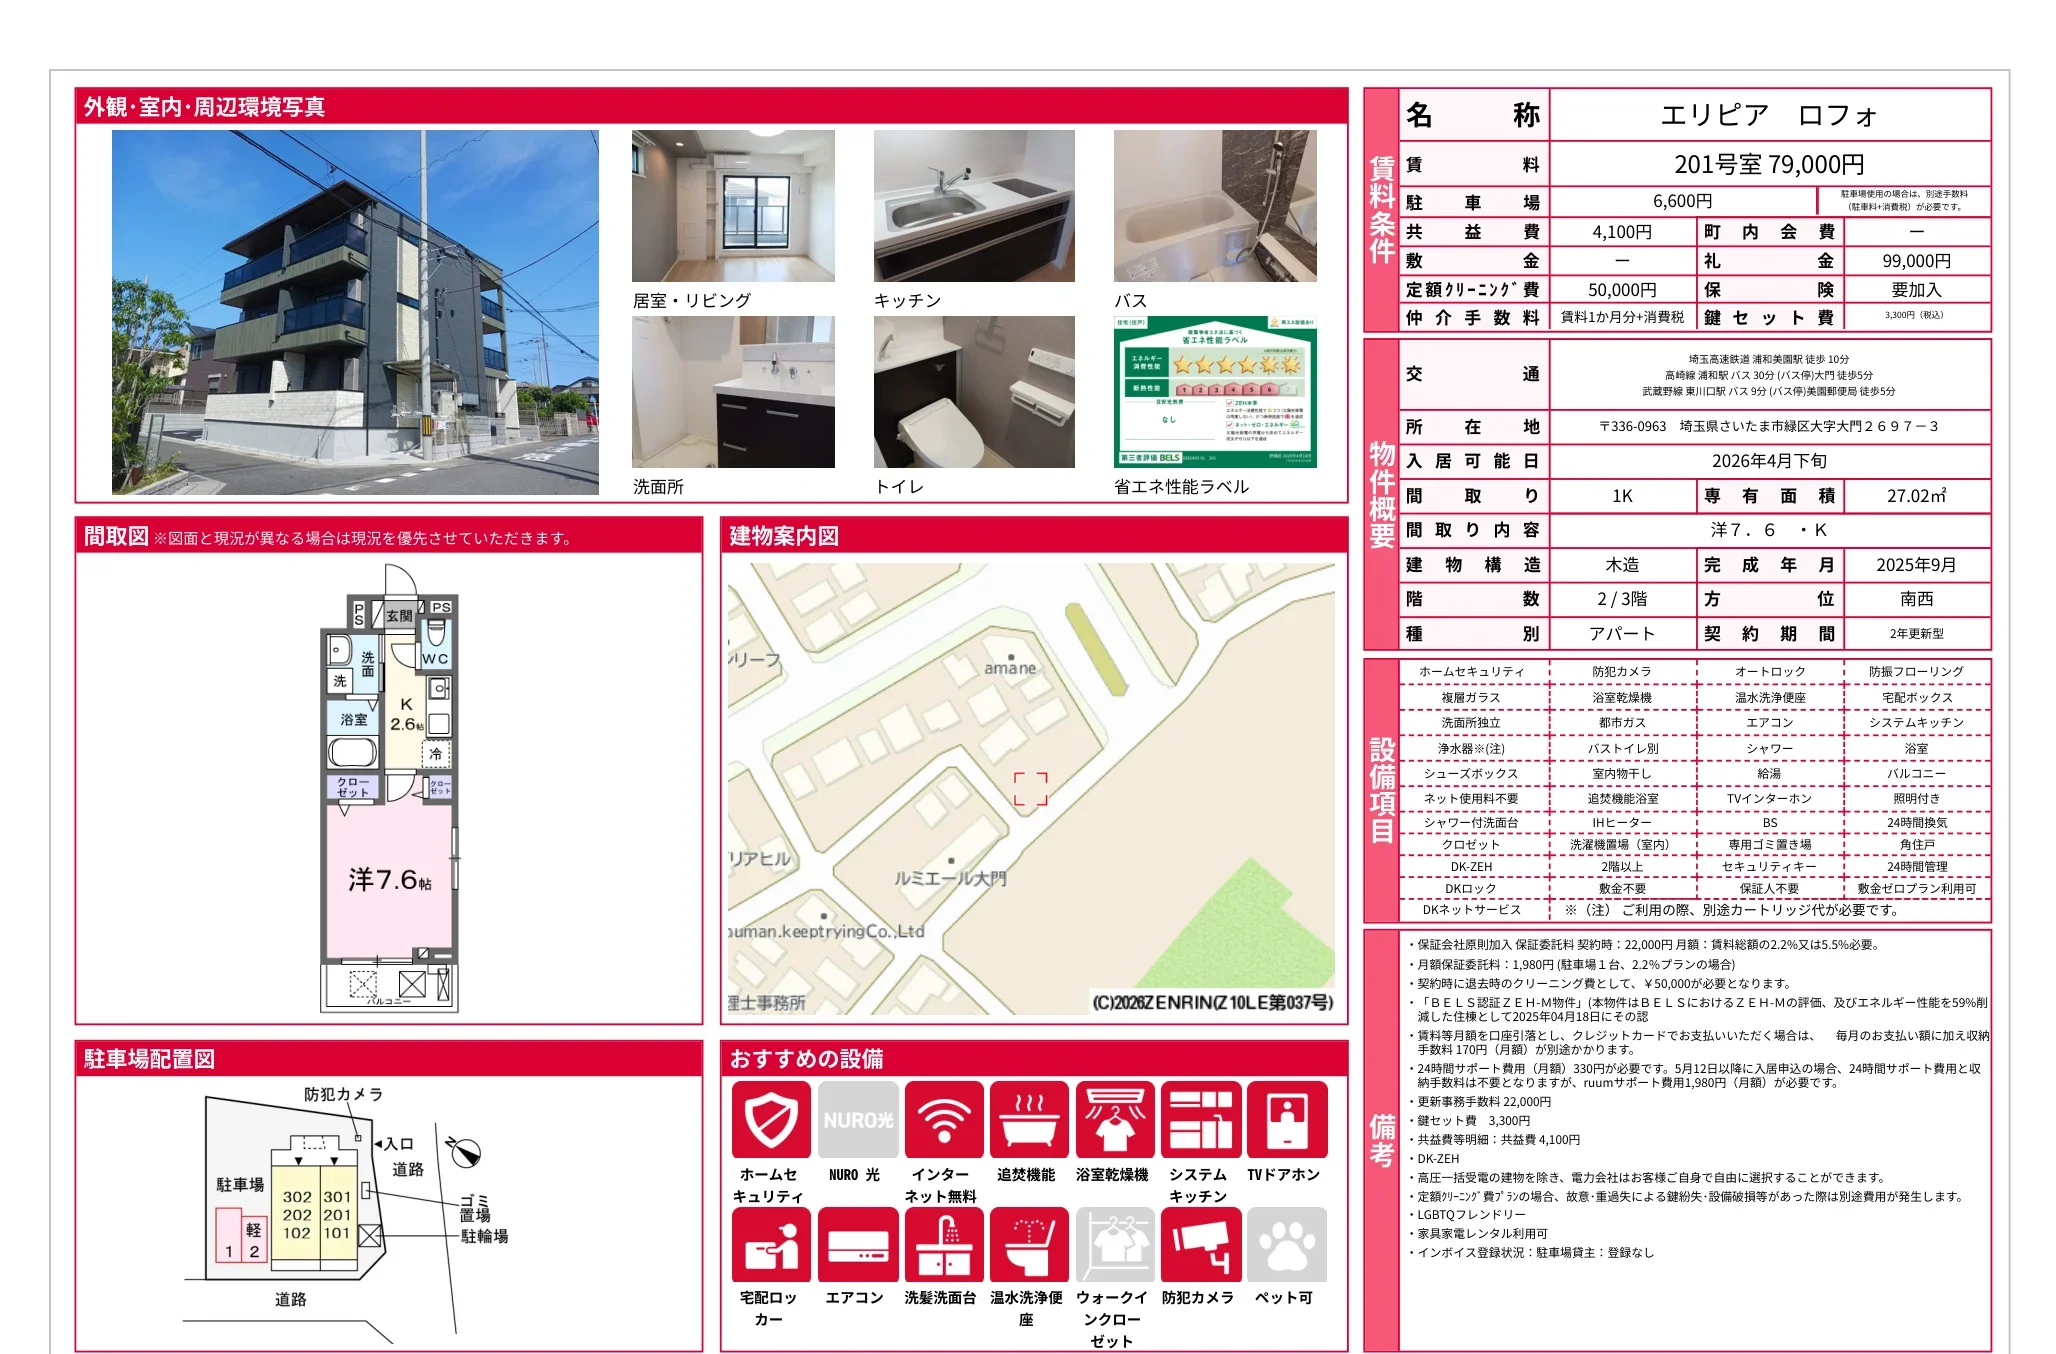Click the エアコン air conditioner icon
This screenshot has height=1354, width=2056.
[857, 1244]
